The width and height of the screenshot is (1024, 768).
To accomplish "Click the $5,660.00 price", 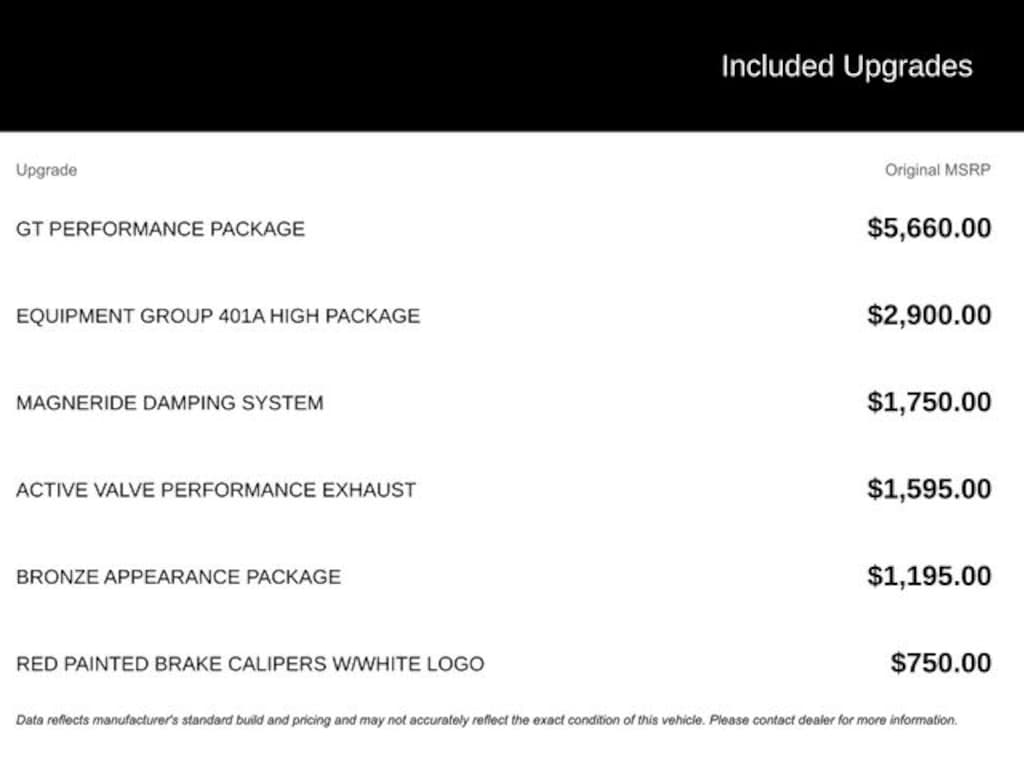I will [929, 228].
